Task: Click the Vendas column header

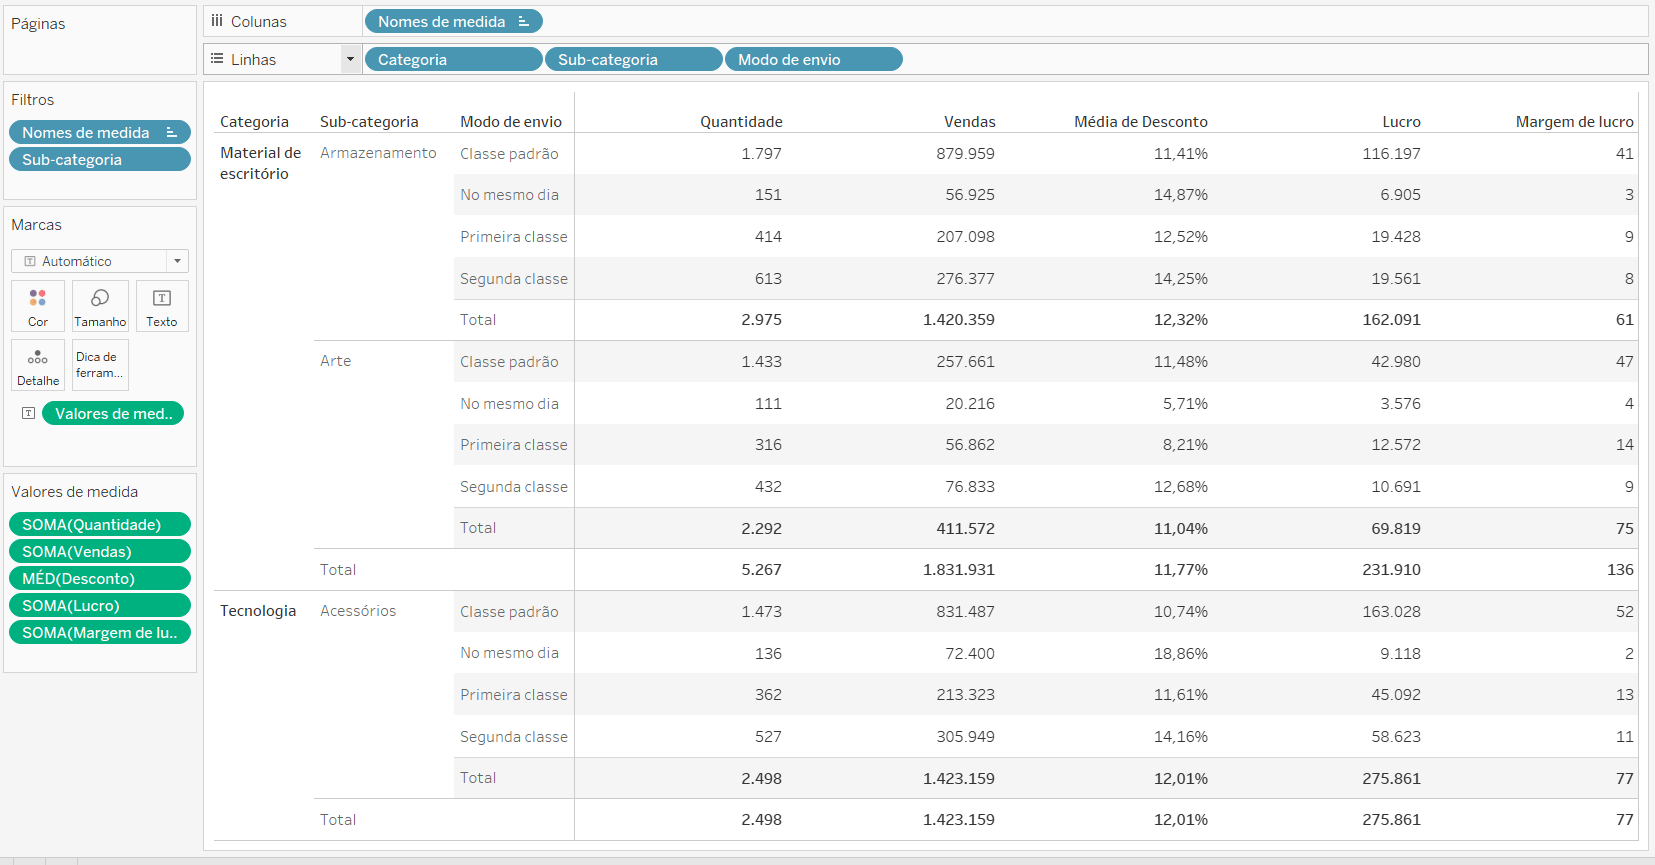Action: 969,121
